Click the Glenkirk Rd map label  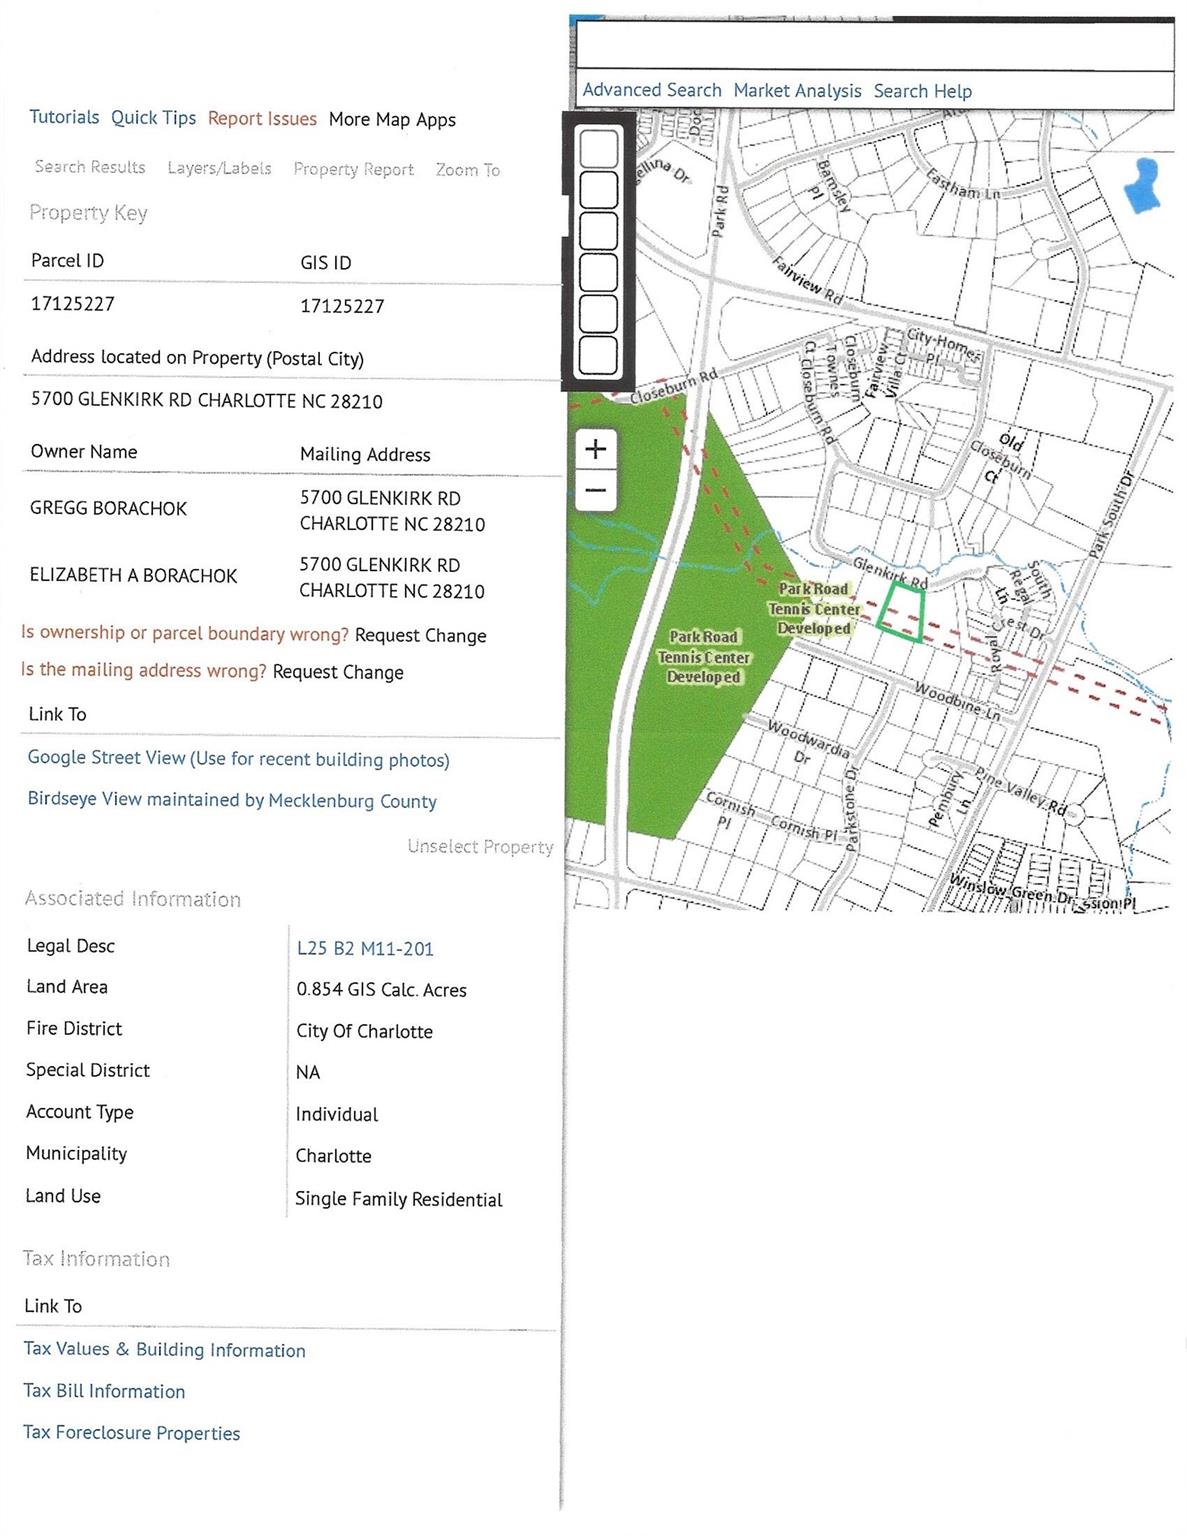[x=890, y=573]
